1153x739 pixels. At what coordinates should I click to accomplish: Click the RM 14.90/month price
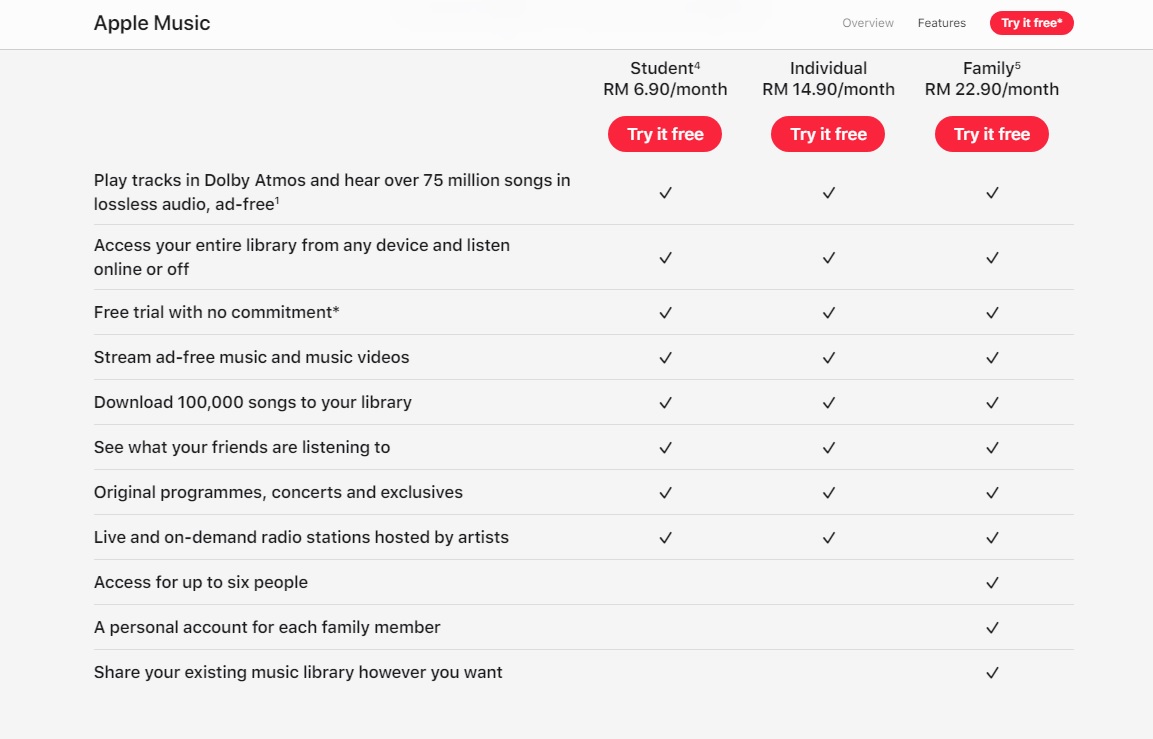tap(829, 89)
